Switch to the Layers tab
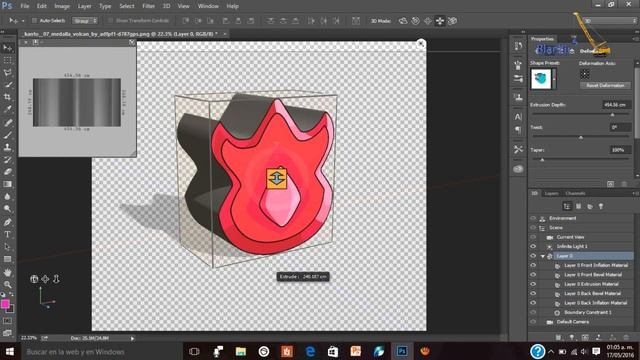 pos(551,193)
